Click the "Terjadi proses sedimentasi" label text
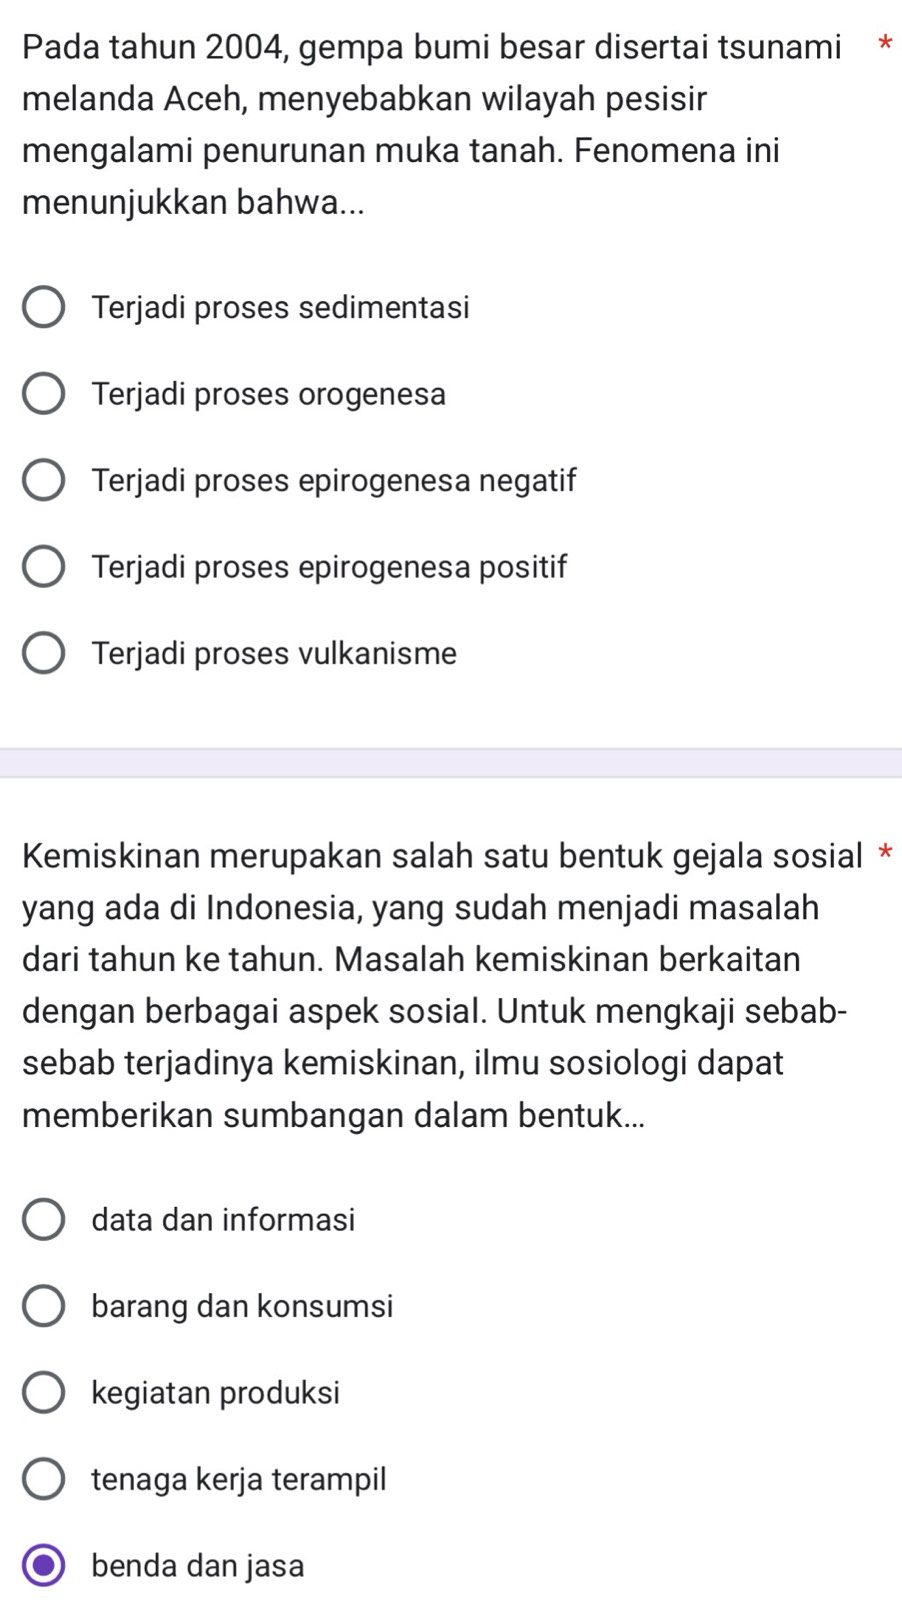Viewport: 902px width, 1615px height. pyautogui.click(x=280, y=308)
